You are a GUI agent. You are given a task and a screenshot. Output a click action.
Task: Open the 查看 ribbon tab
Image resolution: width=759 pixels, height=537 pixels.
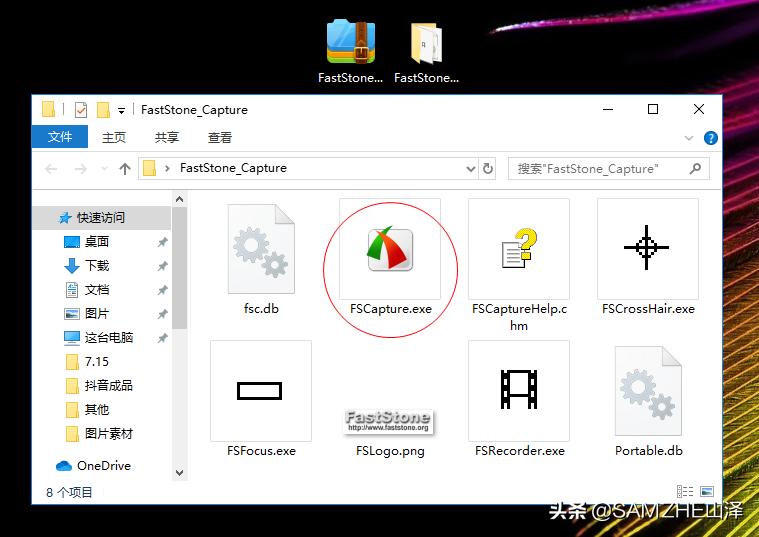tap(220, 138)
